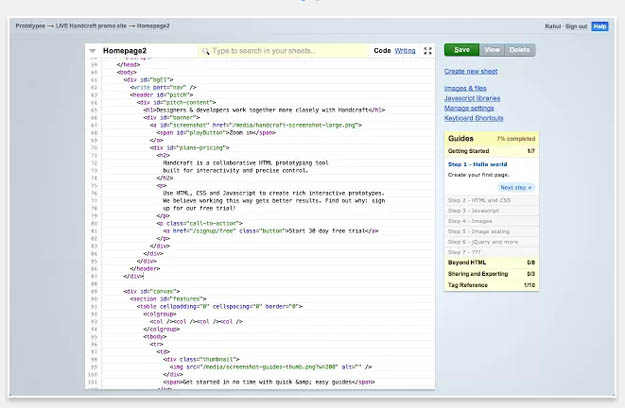Click the table cellpadding code line
The height and width of the screenshot is (408, 625).
click(x=219, y=306)
